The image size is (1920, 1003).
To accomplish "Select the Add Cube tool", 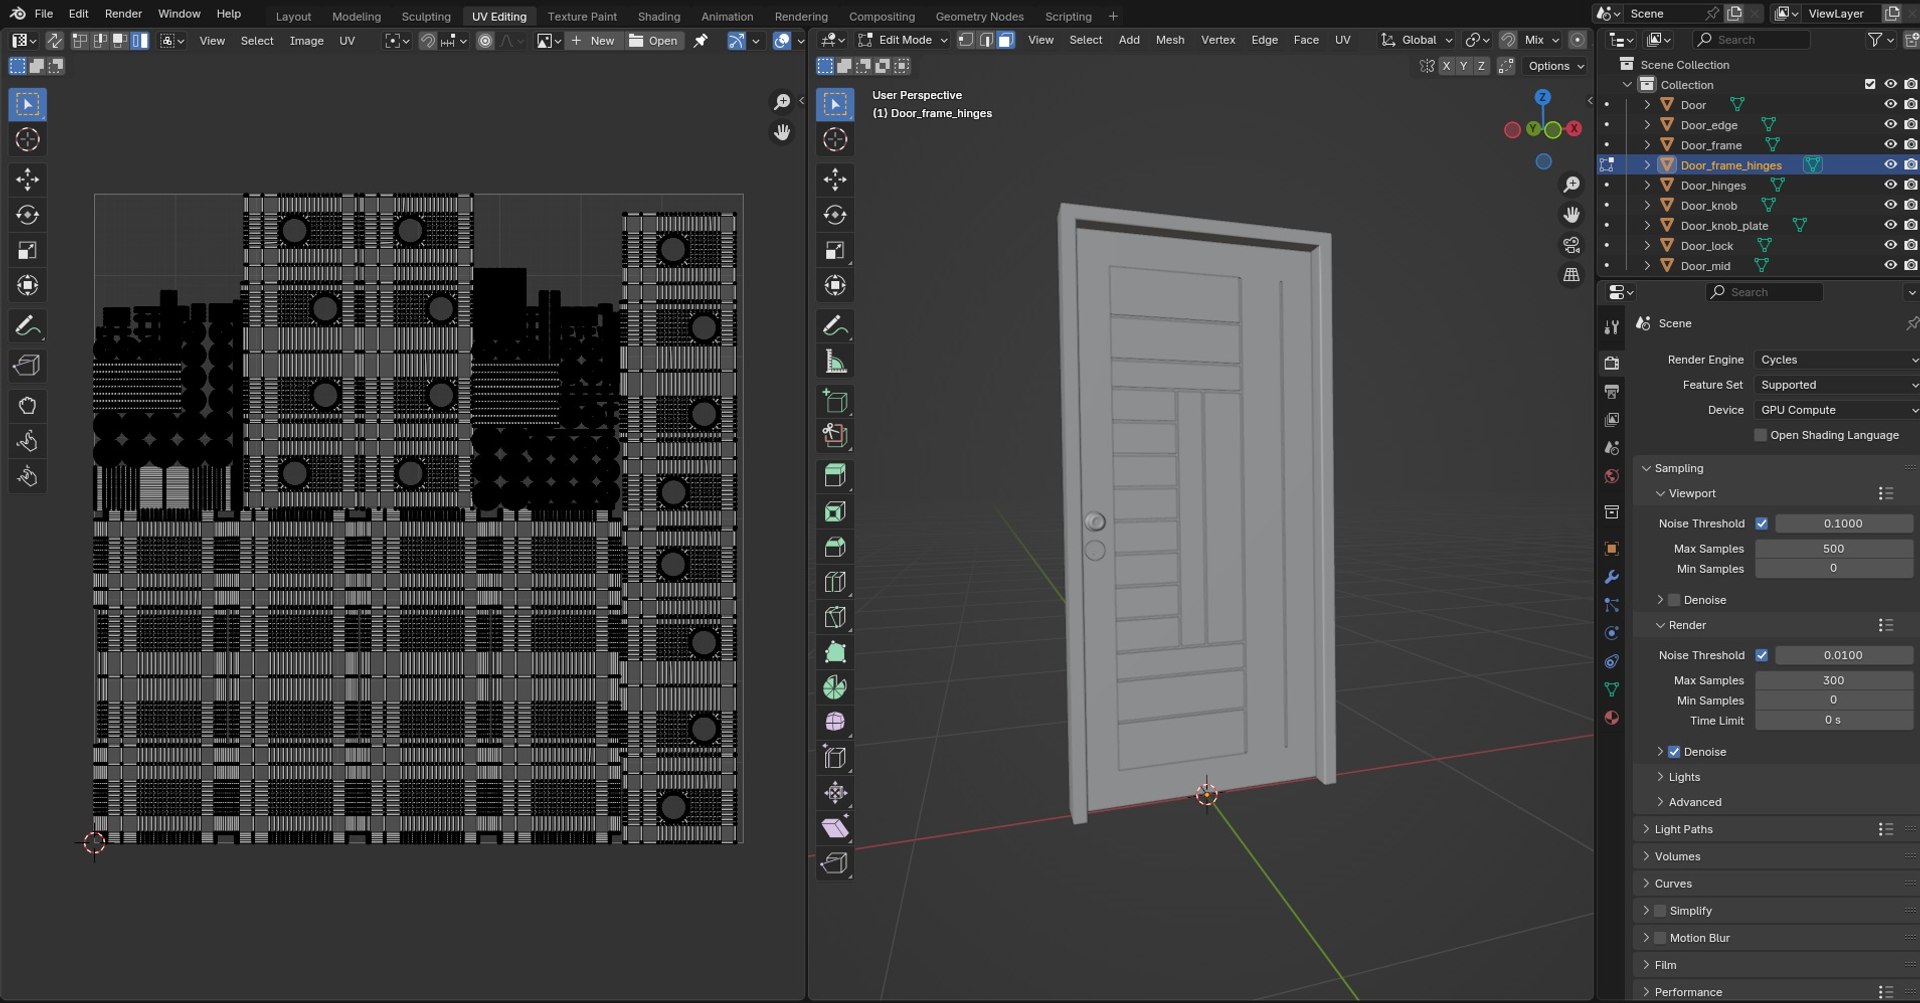I will [835, 401].
